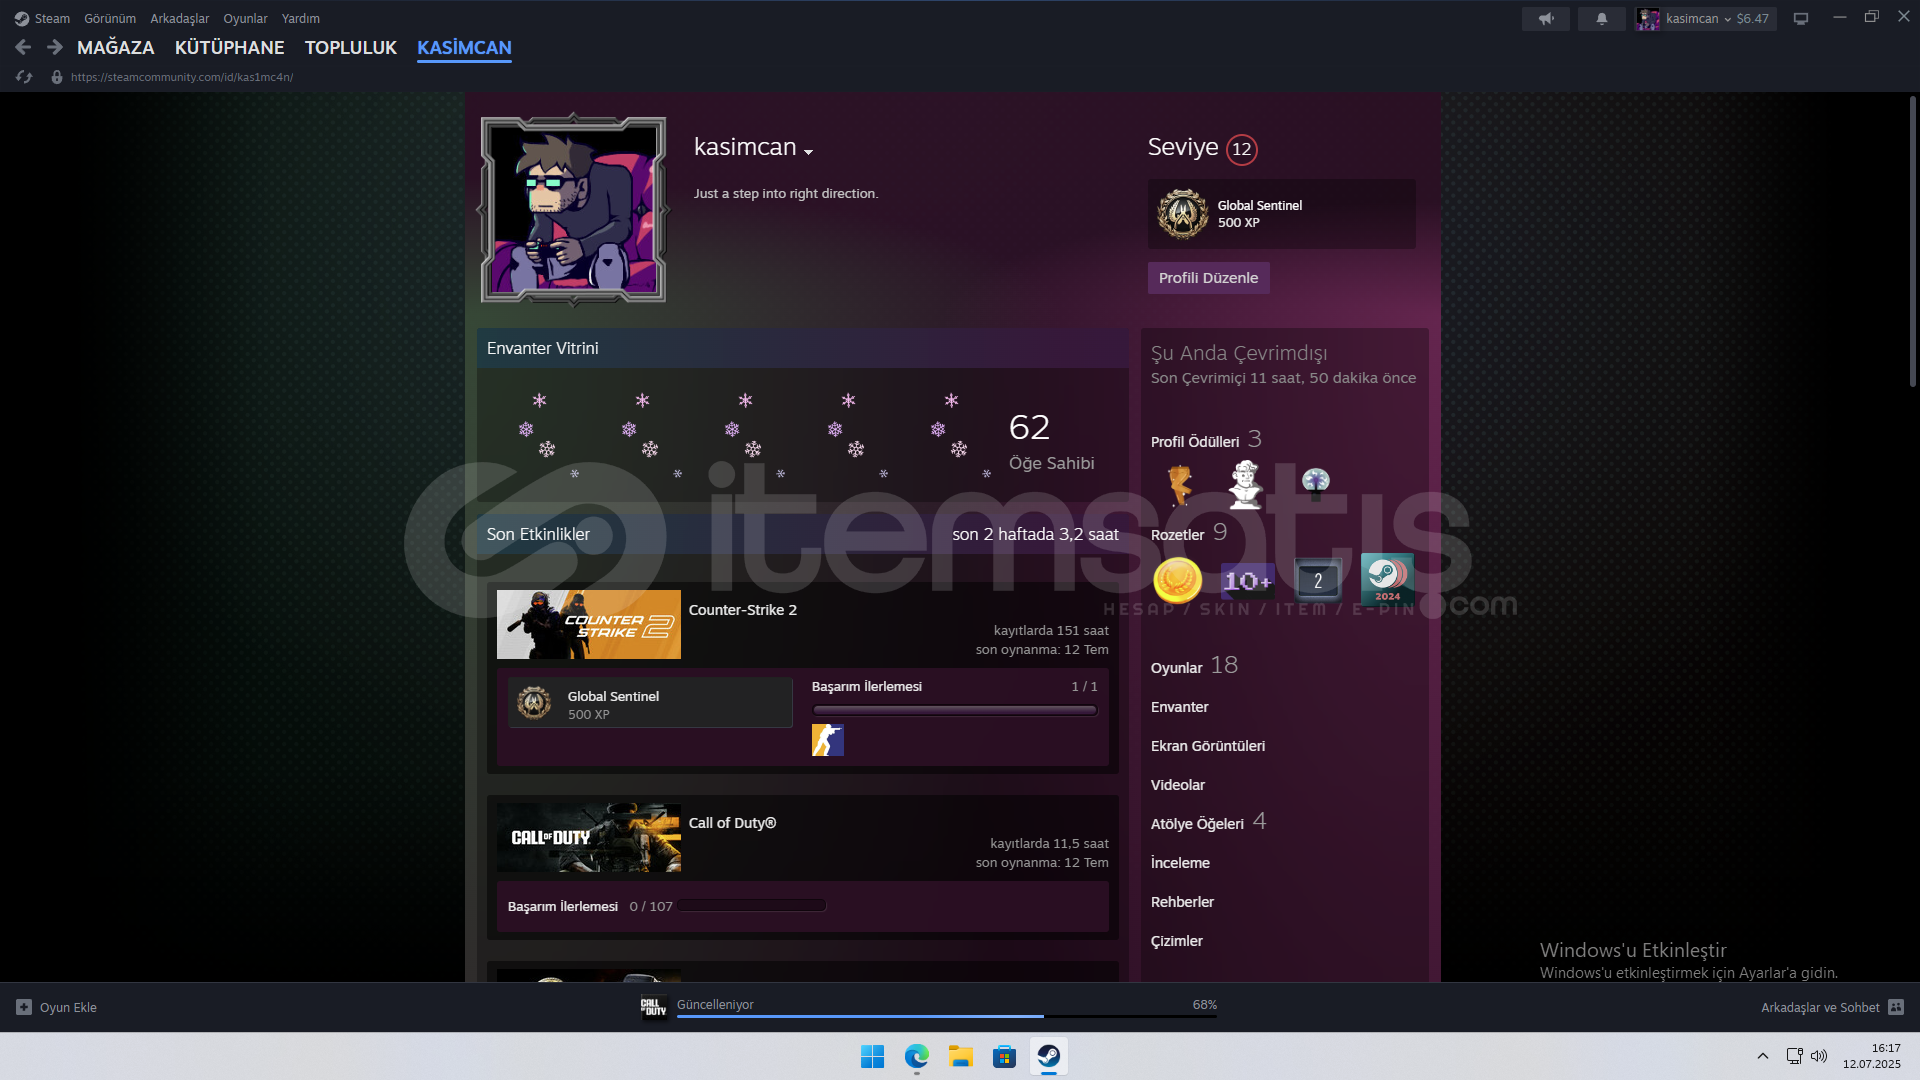This screenshot has height=1080, width=1920.
Task: Click the Counter-Strike 2 achievement icon
Action: [x=828, y=740]
